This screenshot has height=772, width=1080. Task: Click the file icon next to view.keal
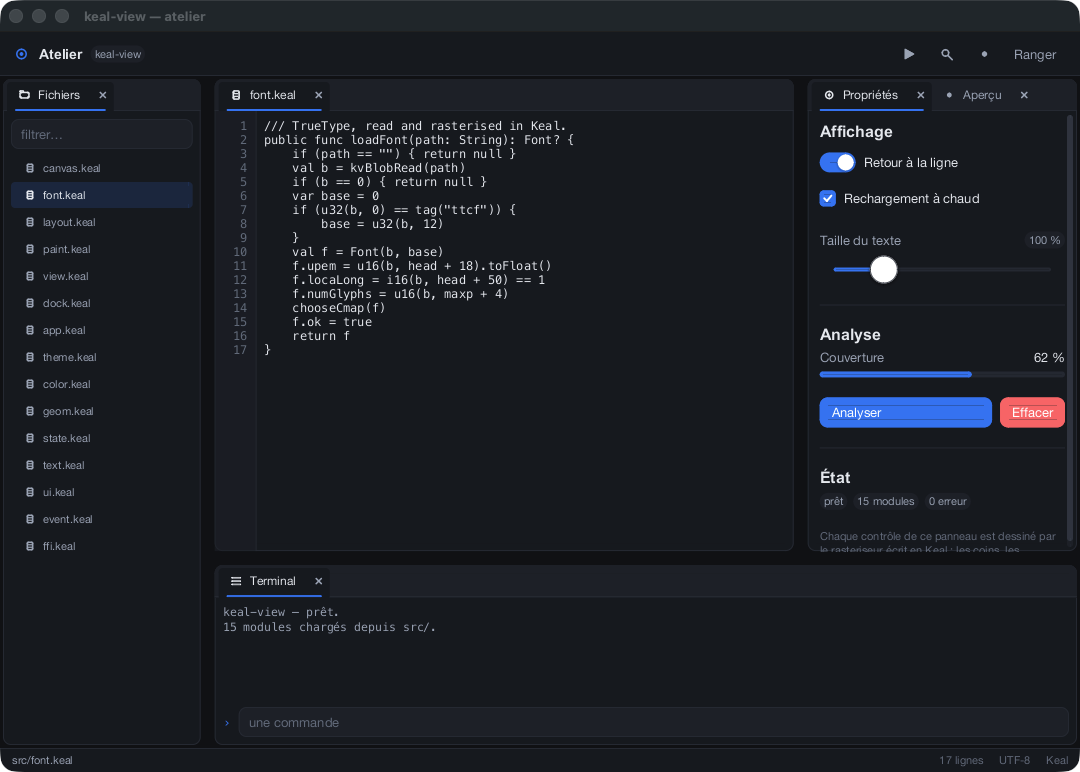[30, 276]
